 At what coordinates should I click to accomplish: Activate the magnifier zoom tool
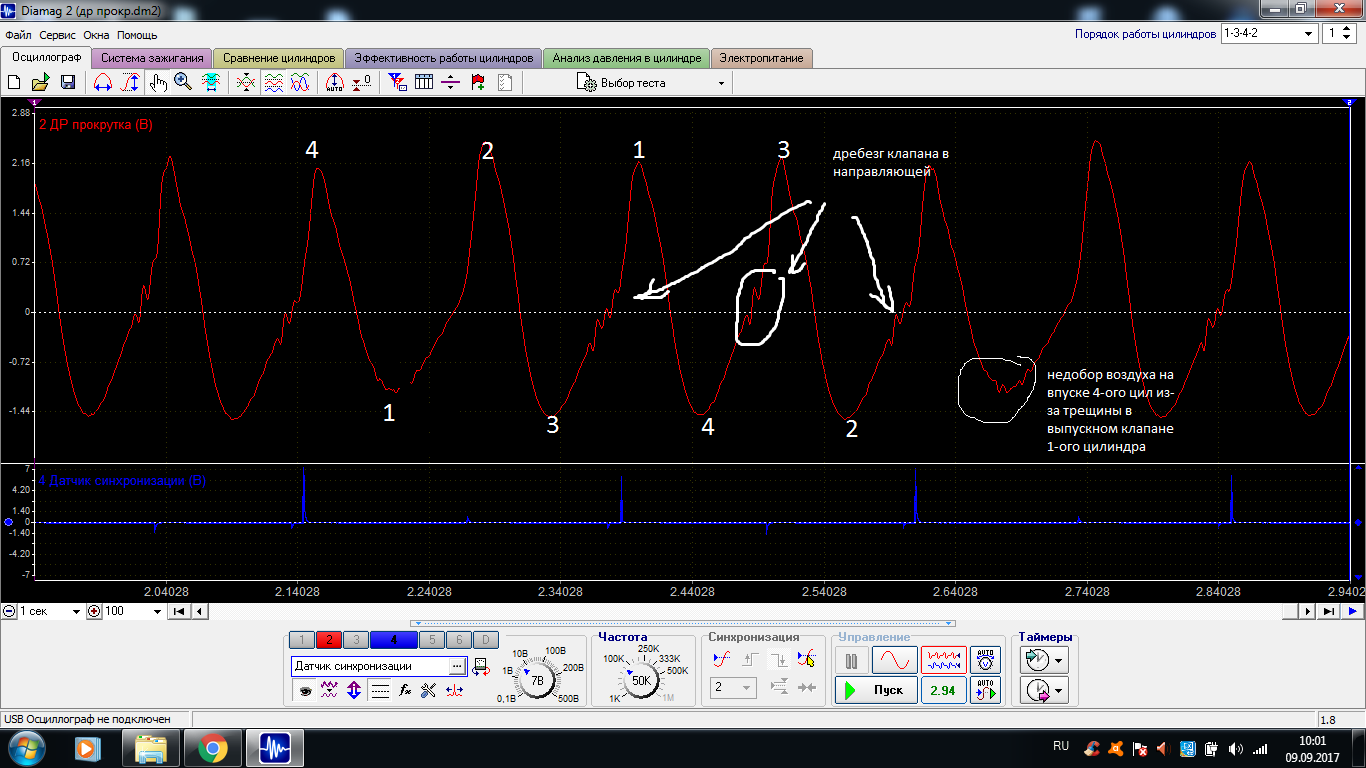point(183,83)
